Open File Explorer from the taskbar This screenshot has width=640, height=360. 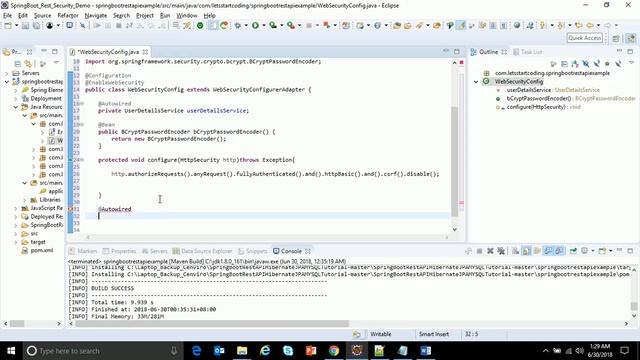point(242,351)
